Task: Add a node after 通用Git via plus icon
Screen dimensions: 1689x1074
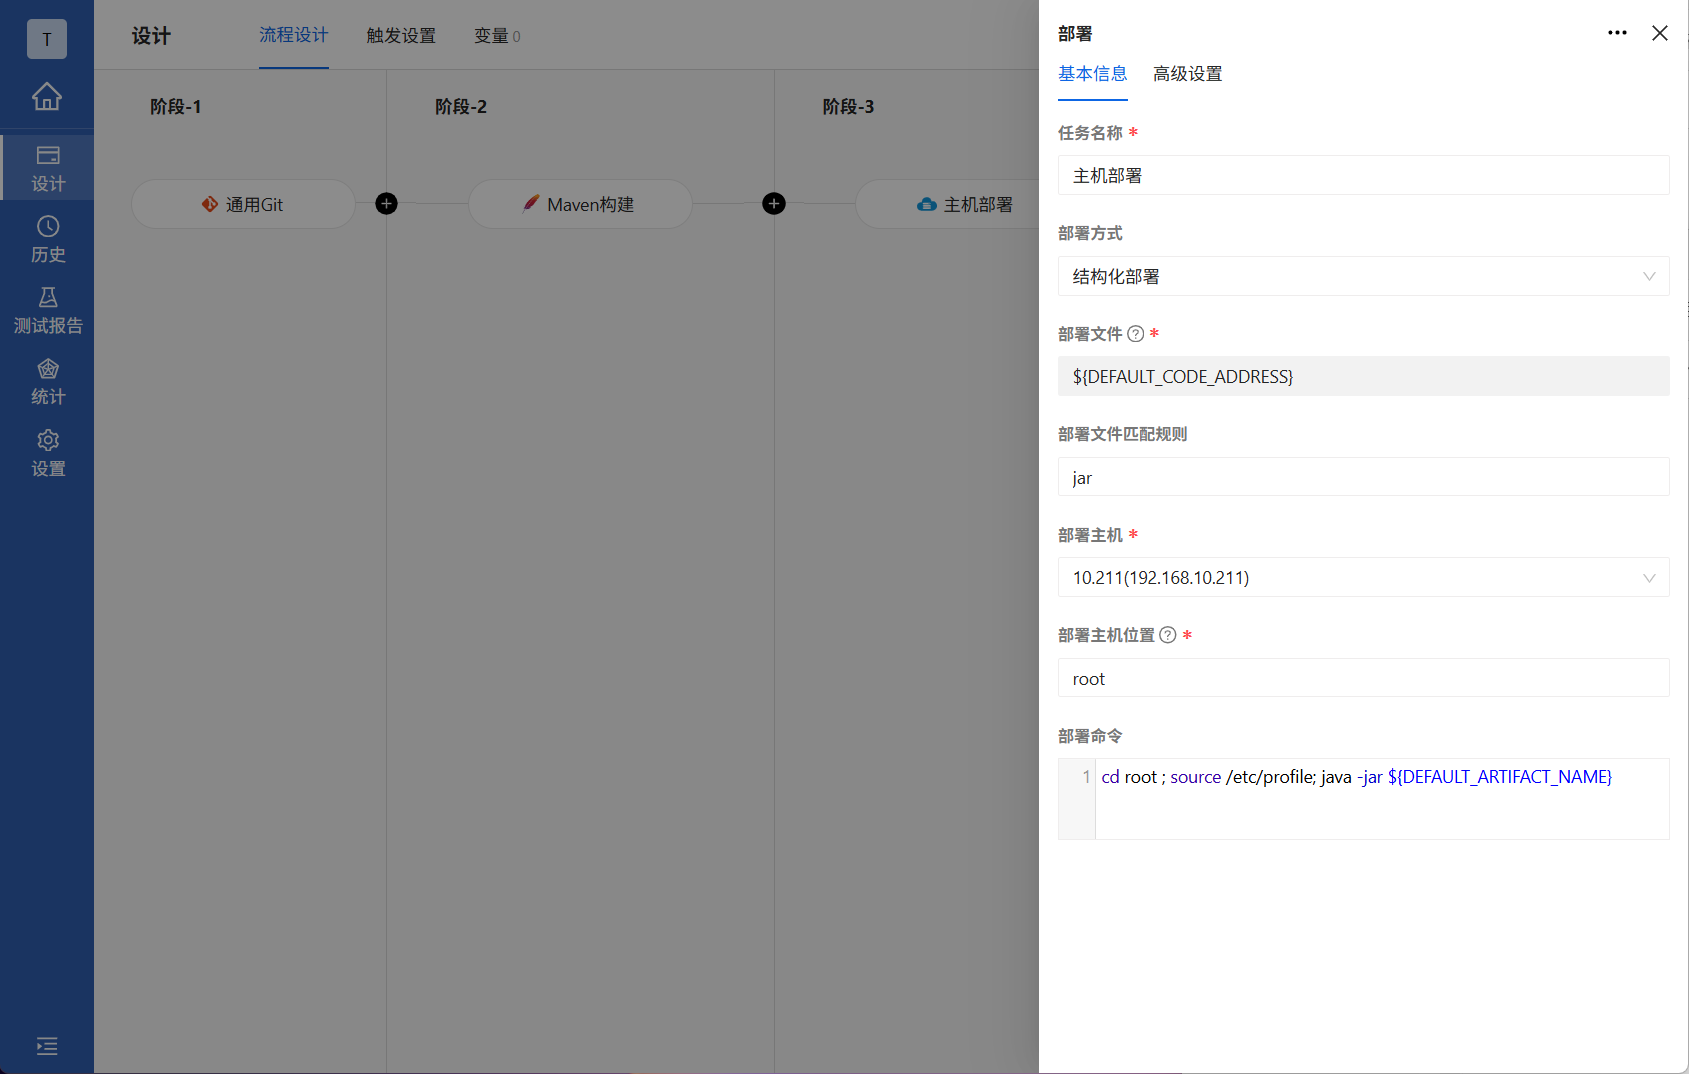Action: point(386,203)
